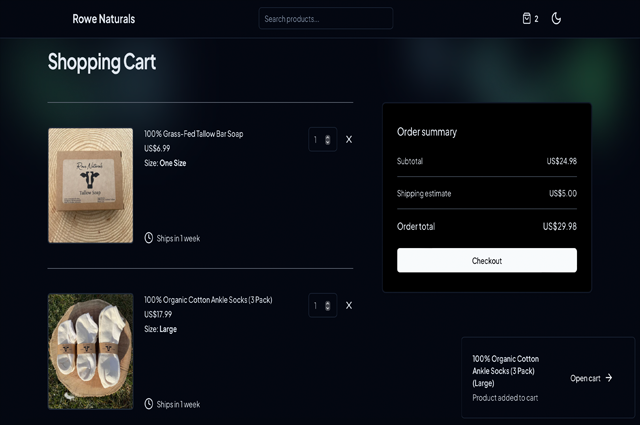Expand quantity dropdown for Tallow Bar Soap
Viewport: 640px width, 425px height.
pyautogui.click(x=322, y=140)
